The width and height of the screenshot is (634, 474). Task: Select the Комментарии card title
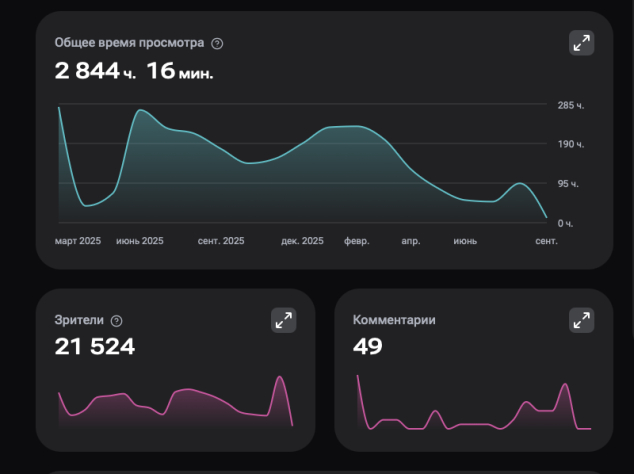tap(394, 320)
